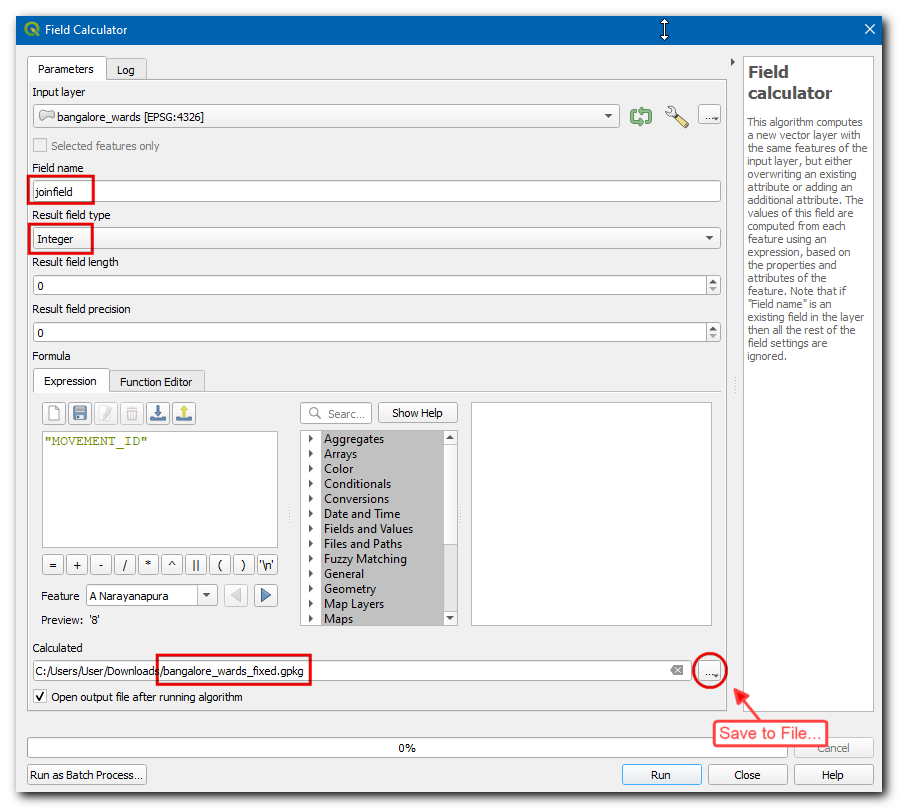Switch to the Parameters tab
Screen dimensions: 899x809
(66, 69)
